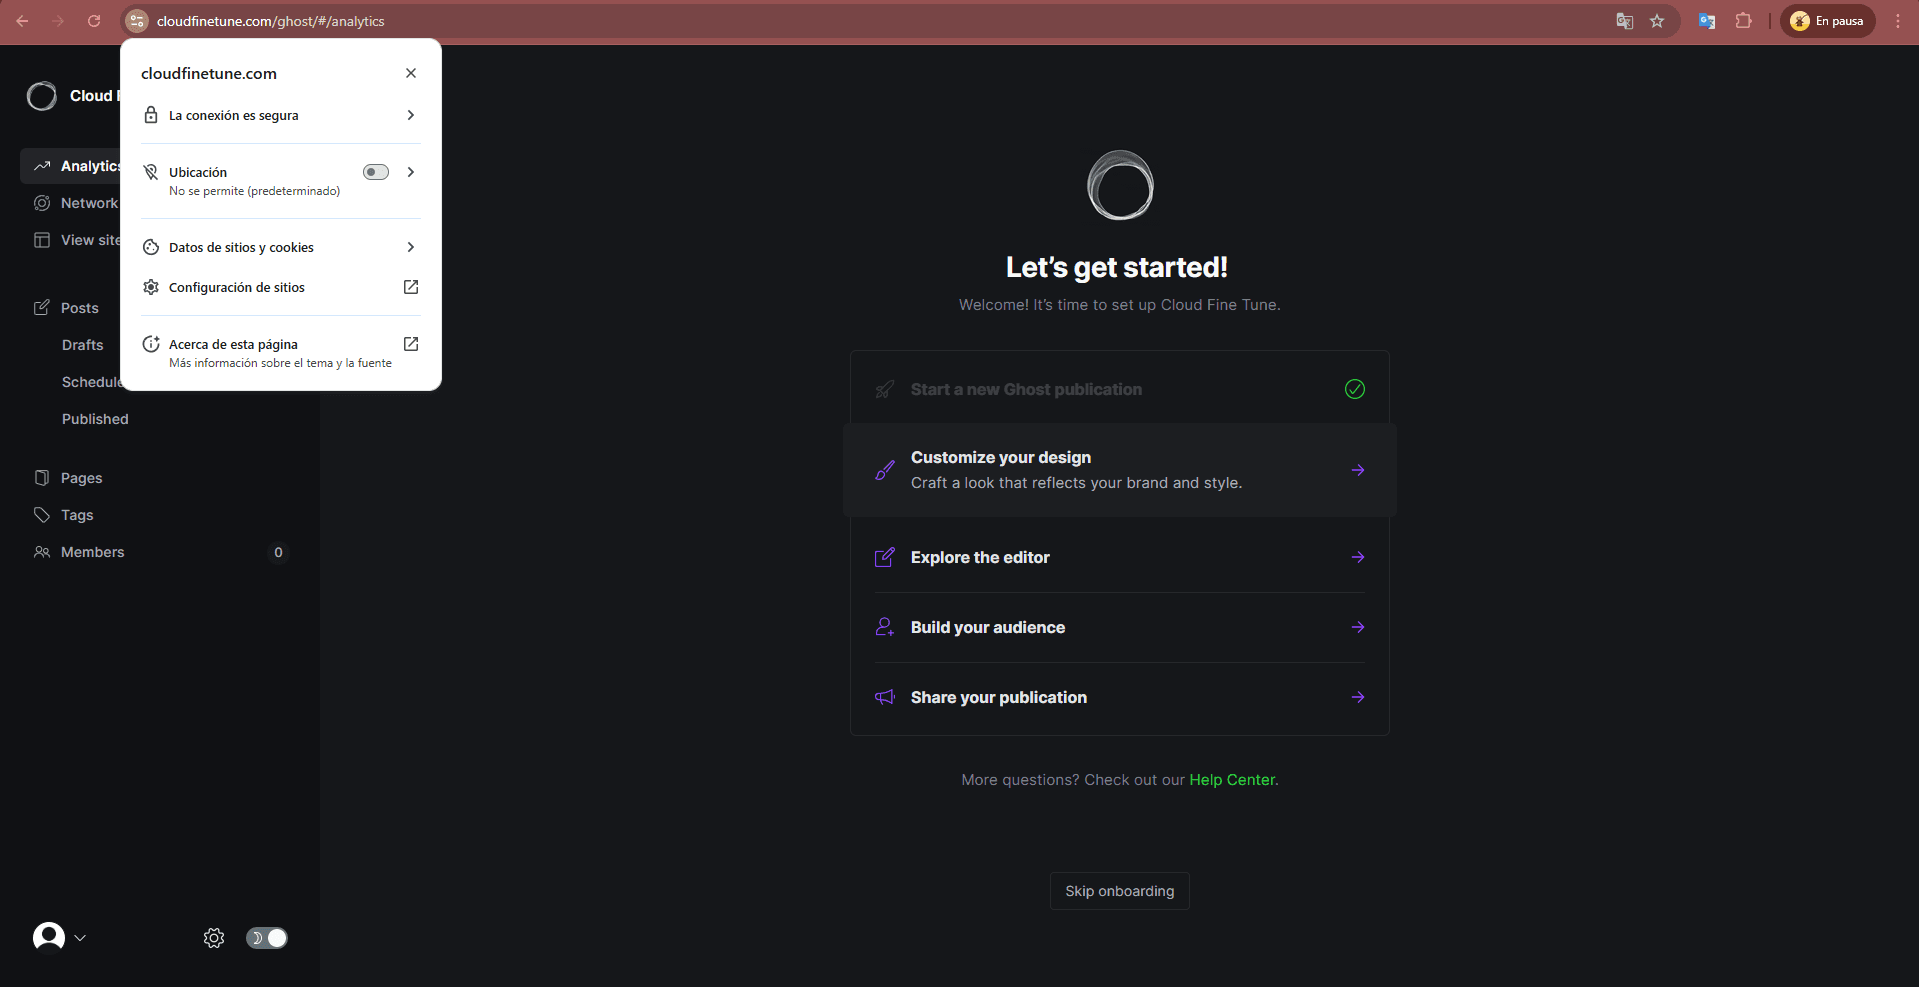Open Ghost settings gear icon
The width and height of the screenshot is (1919, 987).
click(x=214, y=938)
